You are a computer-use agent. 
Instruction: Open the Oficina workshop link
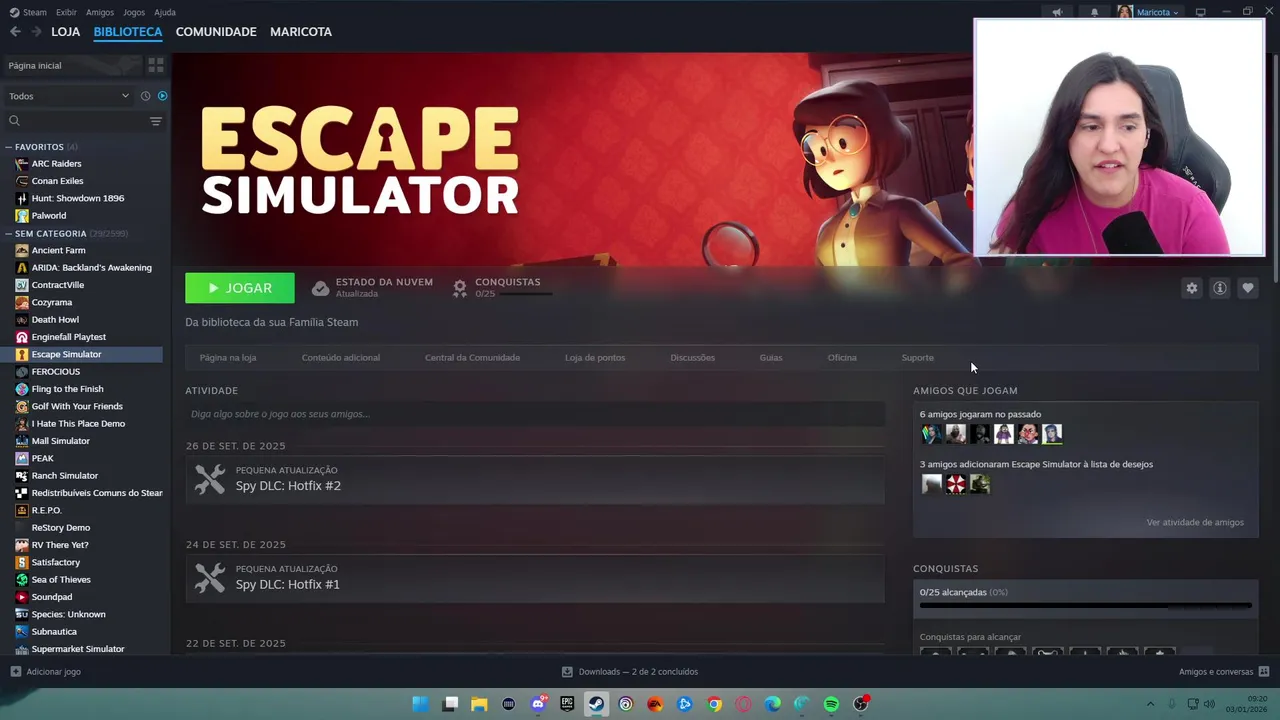[842, 357]
